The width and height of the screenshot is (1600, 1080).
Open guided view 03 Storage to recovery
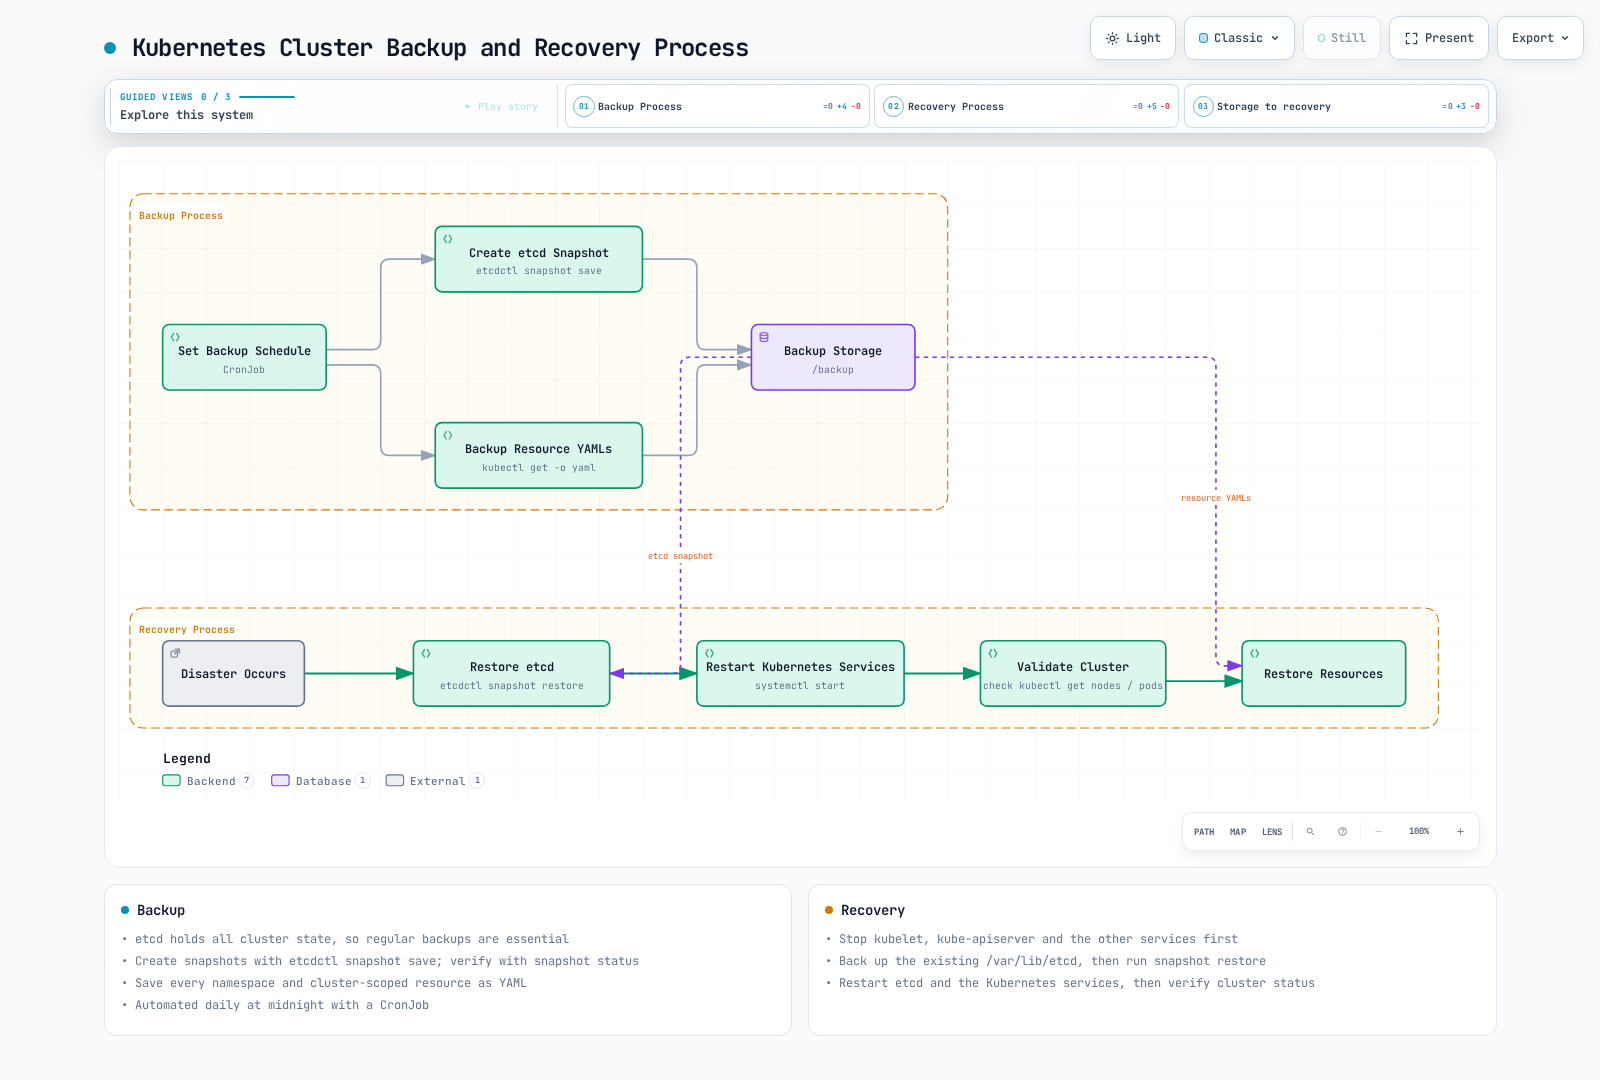tap(1336, 106)
